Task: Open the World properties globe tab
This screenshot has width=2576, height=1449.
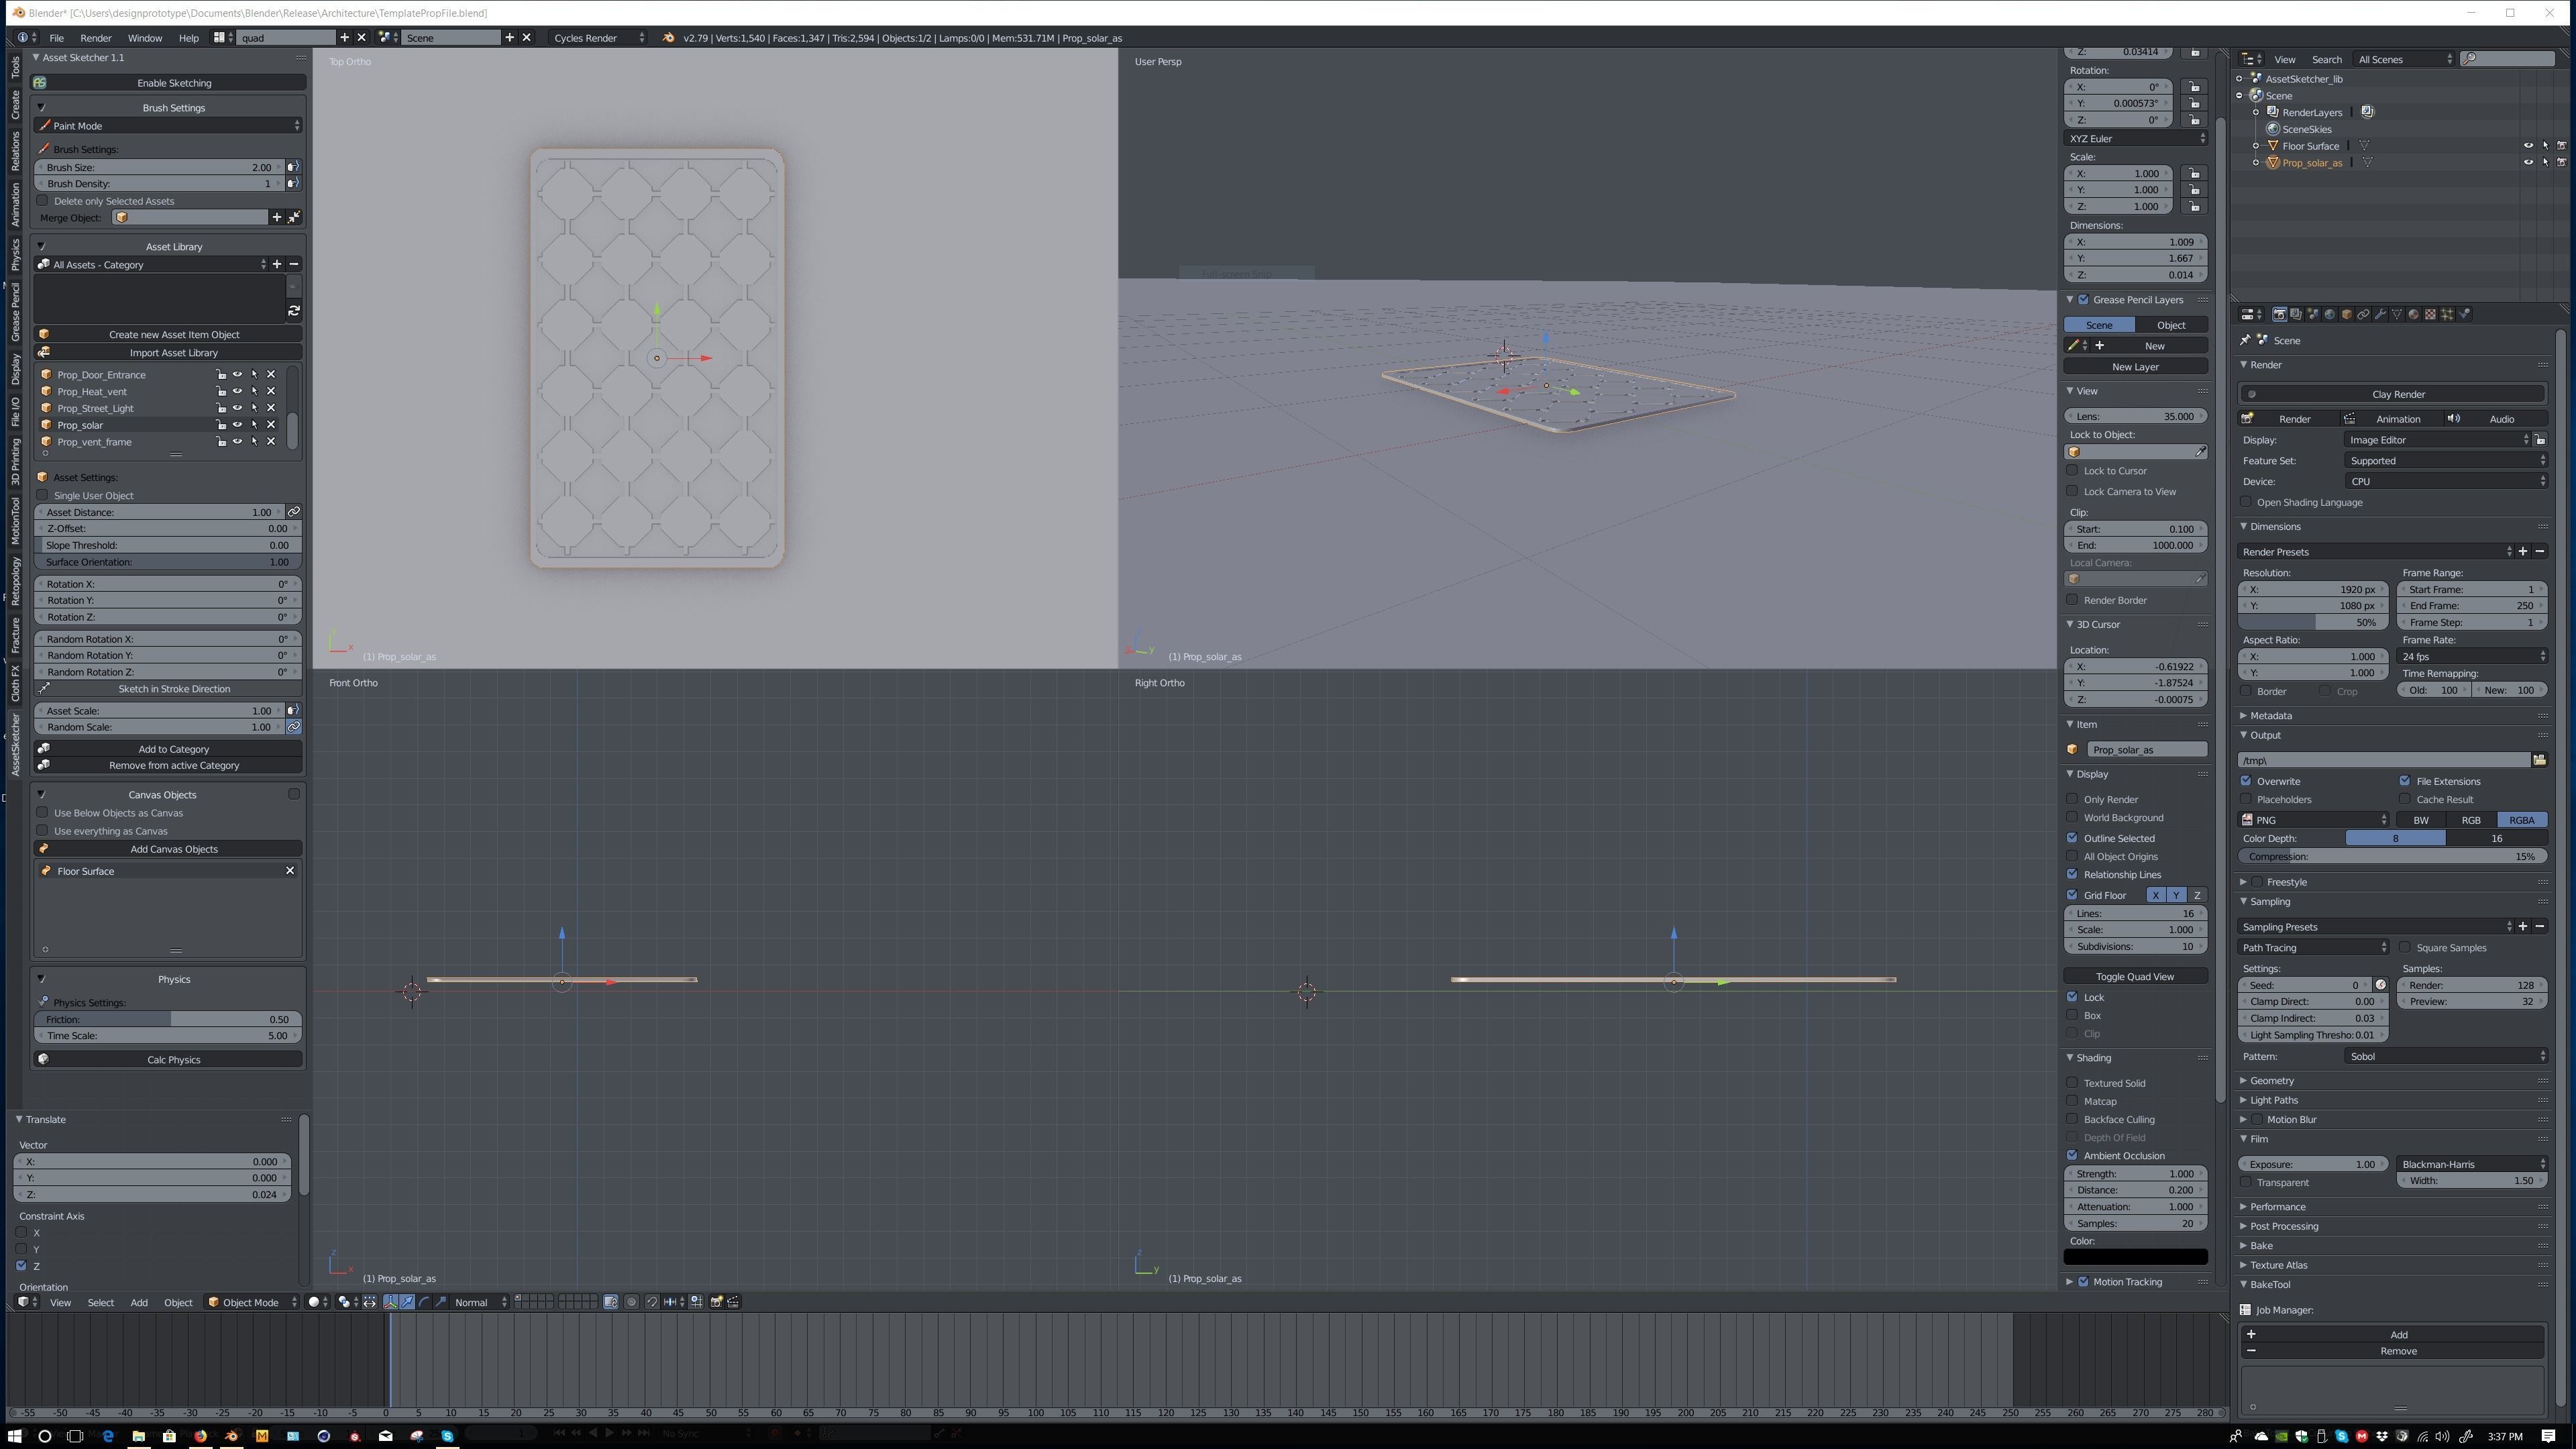Action: [x=2330, y=314]
